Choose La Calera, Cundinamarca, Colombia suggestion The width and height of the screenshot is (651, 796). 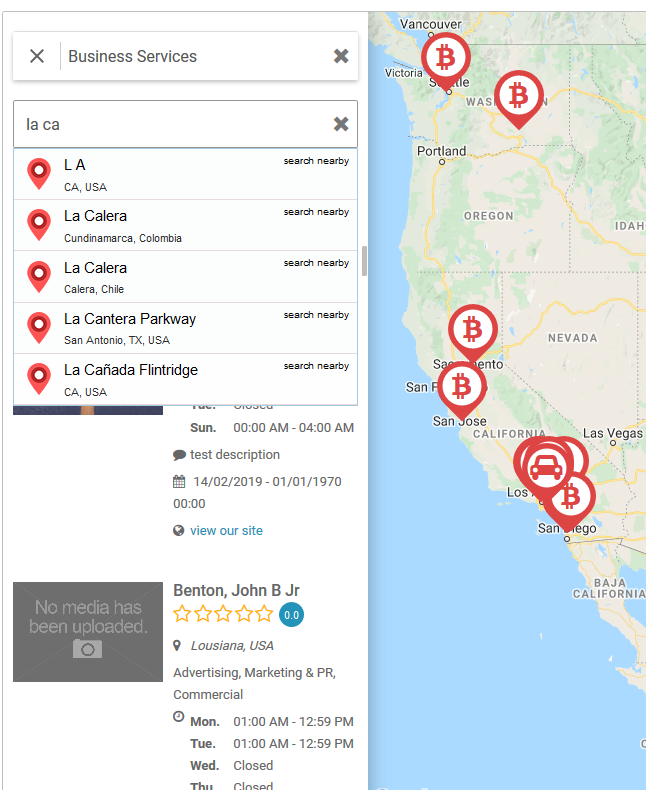click(185, 225)
